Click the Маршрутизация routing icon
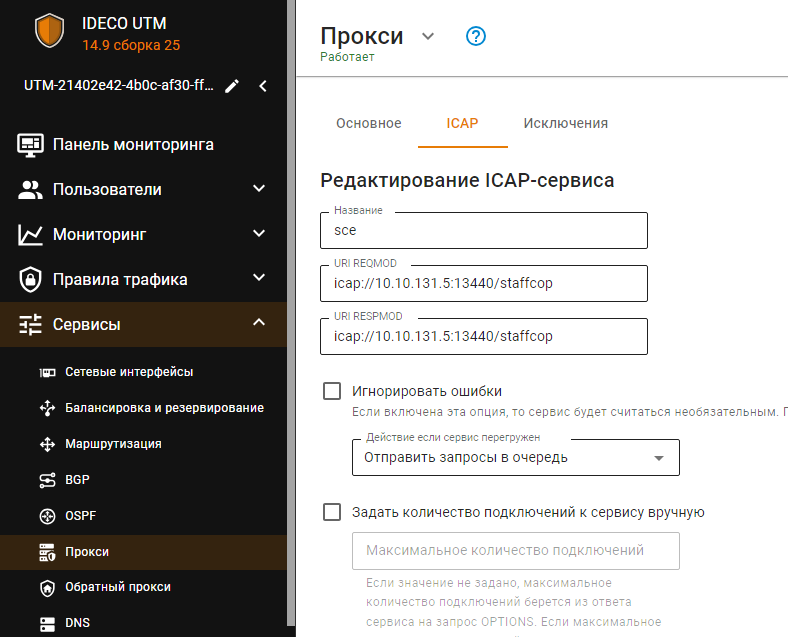This screenshot has height=637, width=788. [46, 444]
